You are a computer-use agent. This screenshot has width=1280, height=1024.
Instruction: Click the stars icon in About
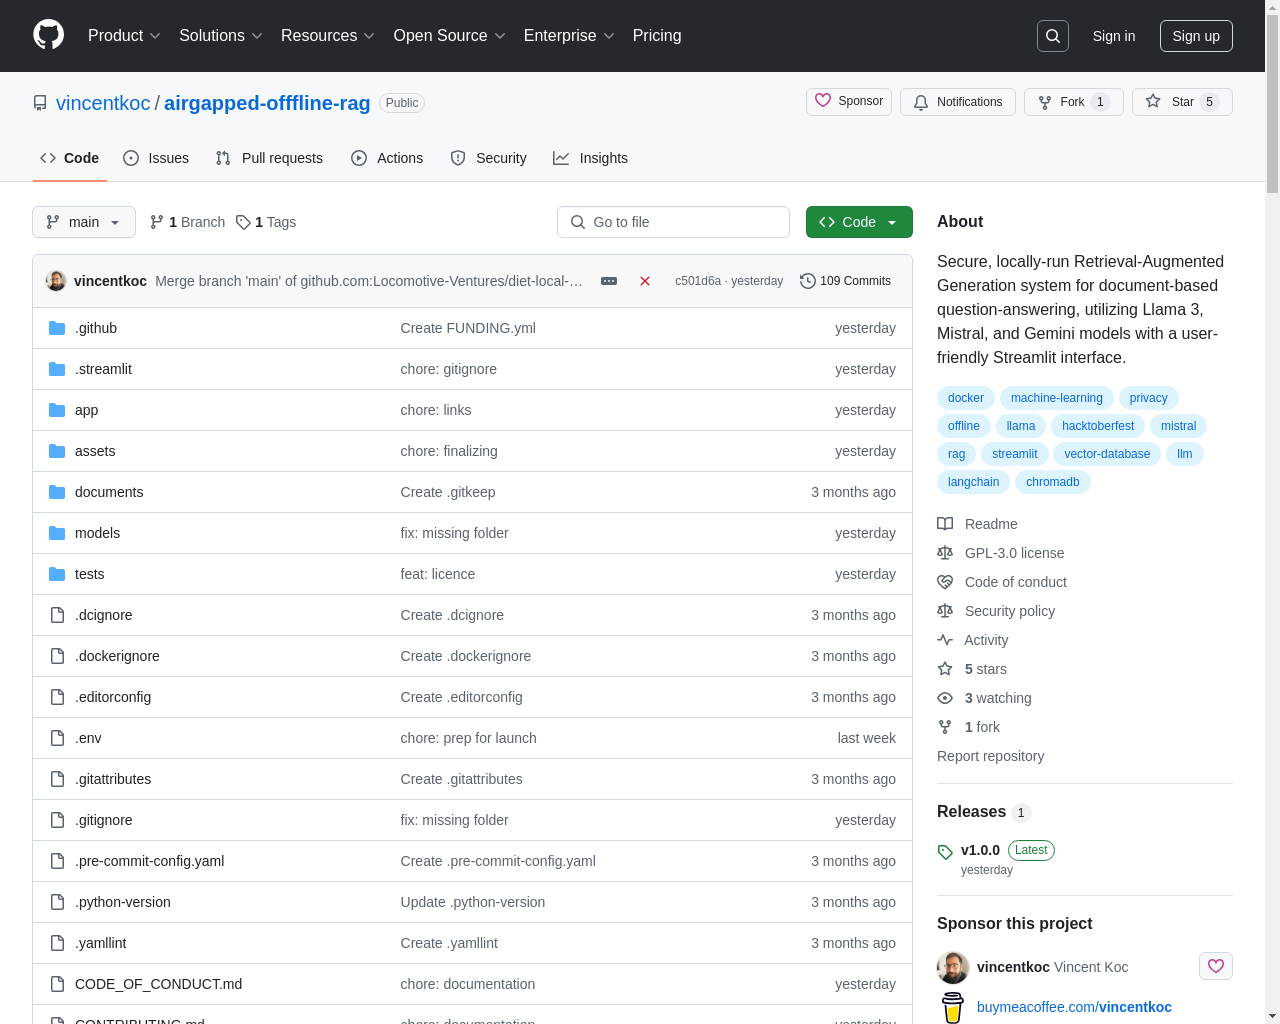945,669
